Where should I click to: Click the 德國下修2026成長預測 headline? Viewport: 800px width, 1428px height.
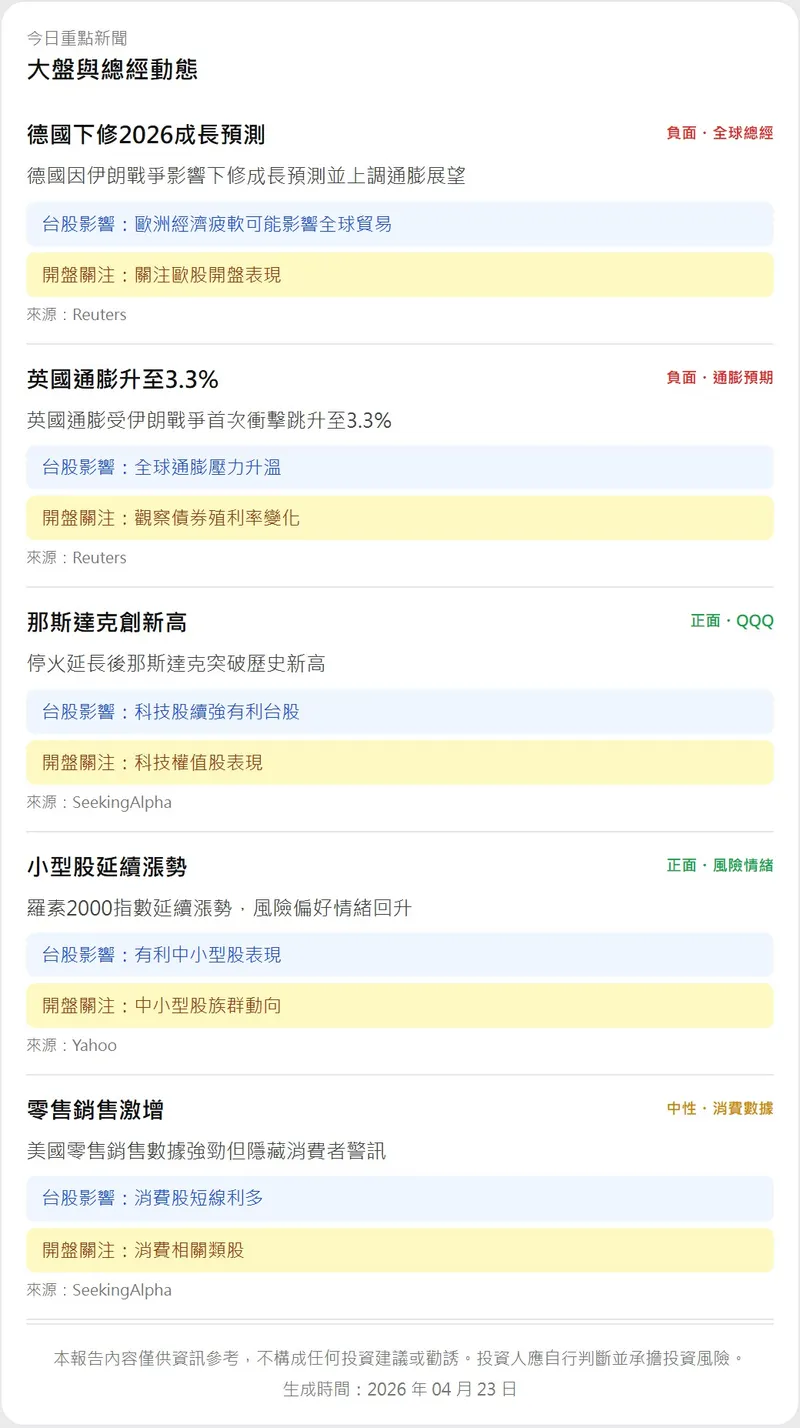pyautogui.click(x=146, y=135)
